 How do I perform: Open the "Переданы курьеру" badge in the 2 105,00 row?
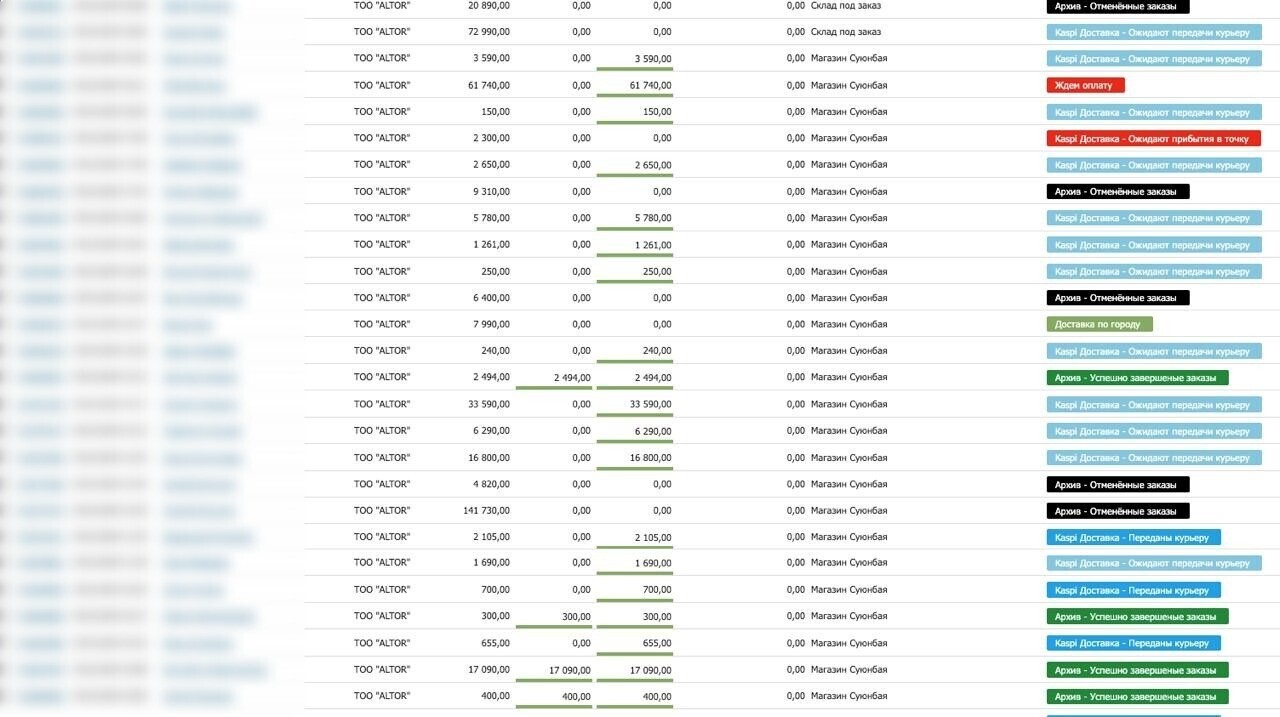tap(1133, 537)
